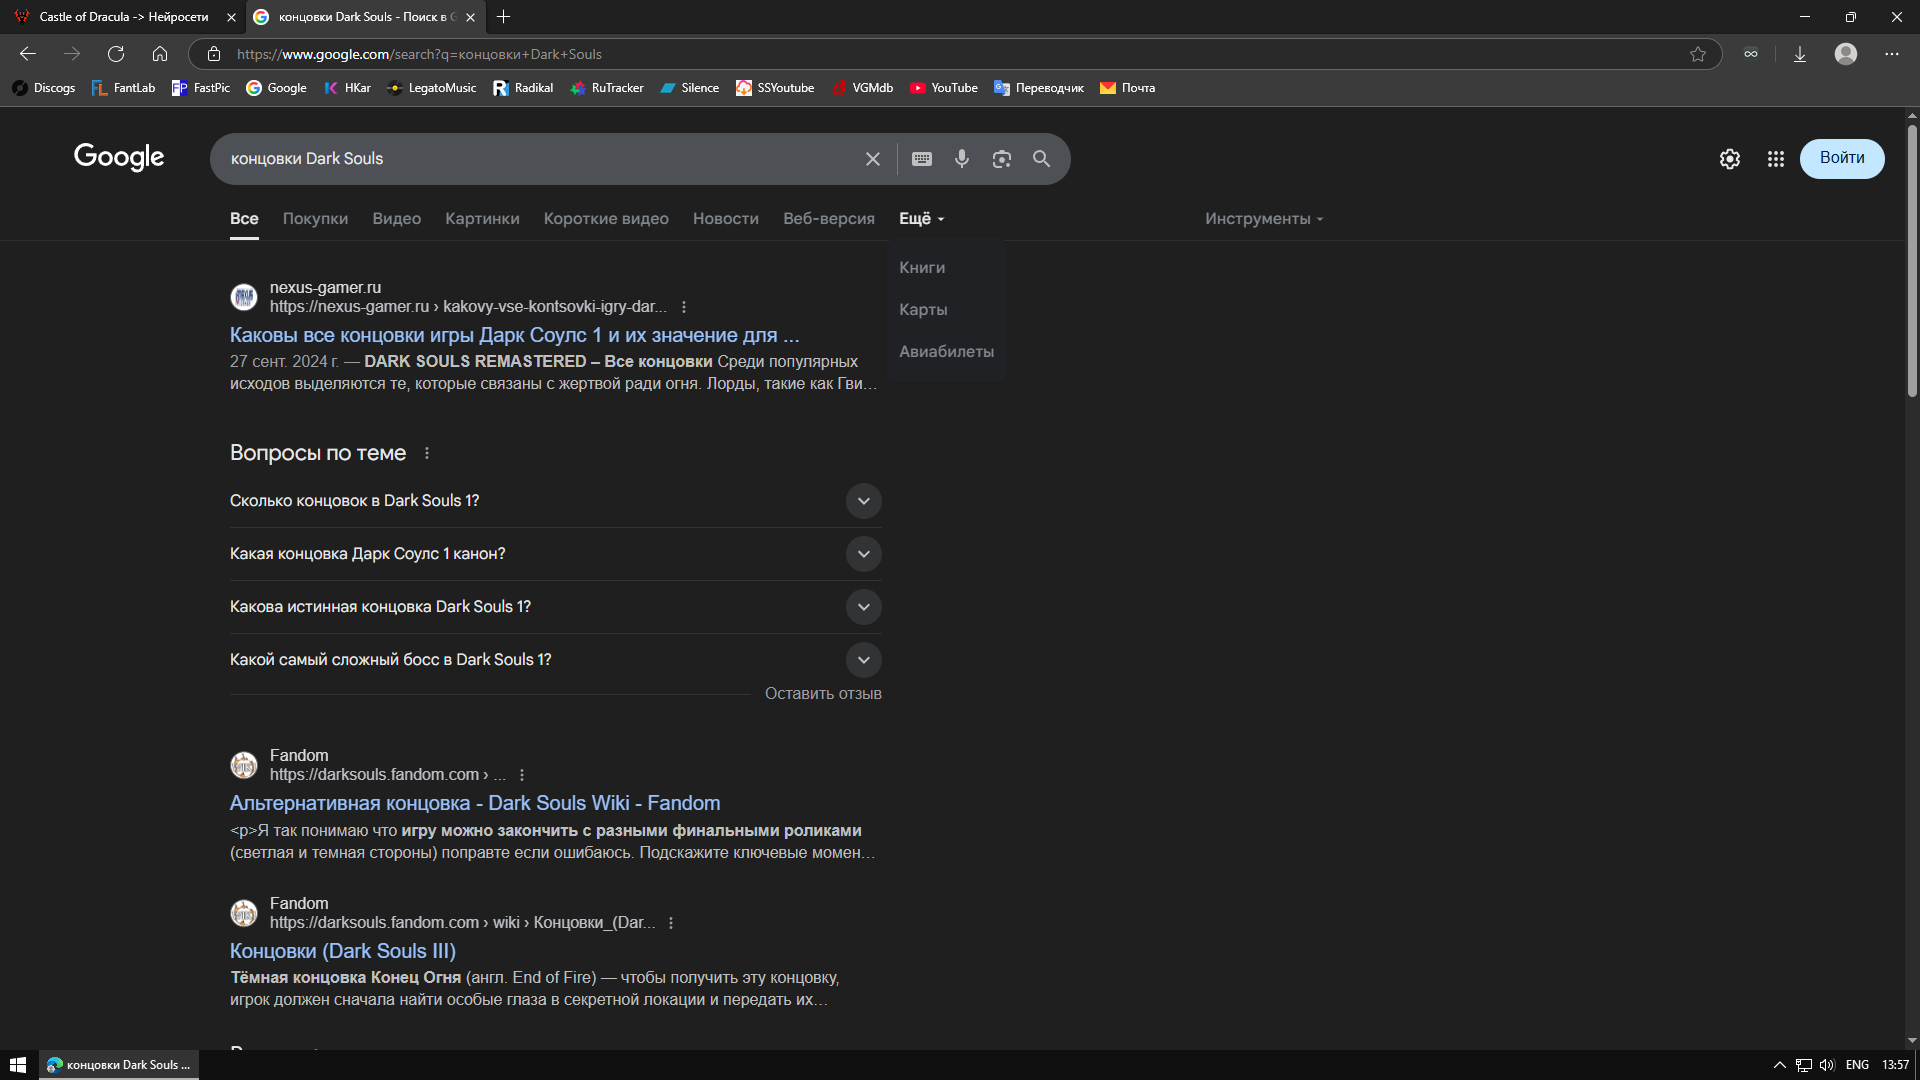
Task: Switch to the Видео tab
Action: click(x=397, y=219)
